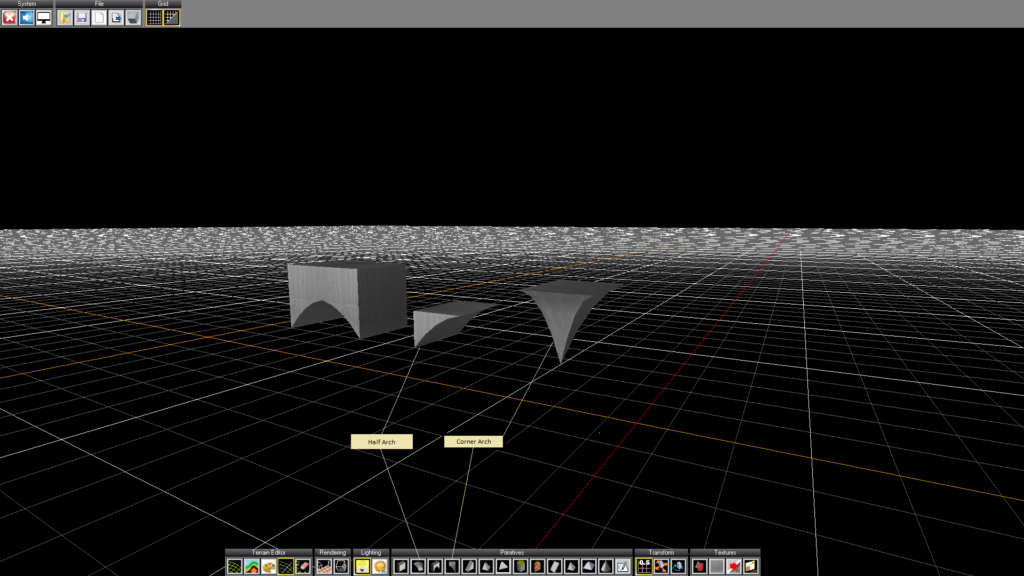Select the colored heightmap terrain tool
The width and height of the screenshot is (1024, 576).
[251, 566]
